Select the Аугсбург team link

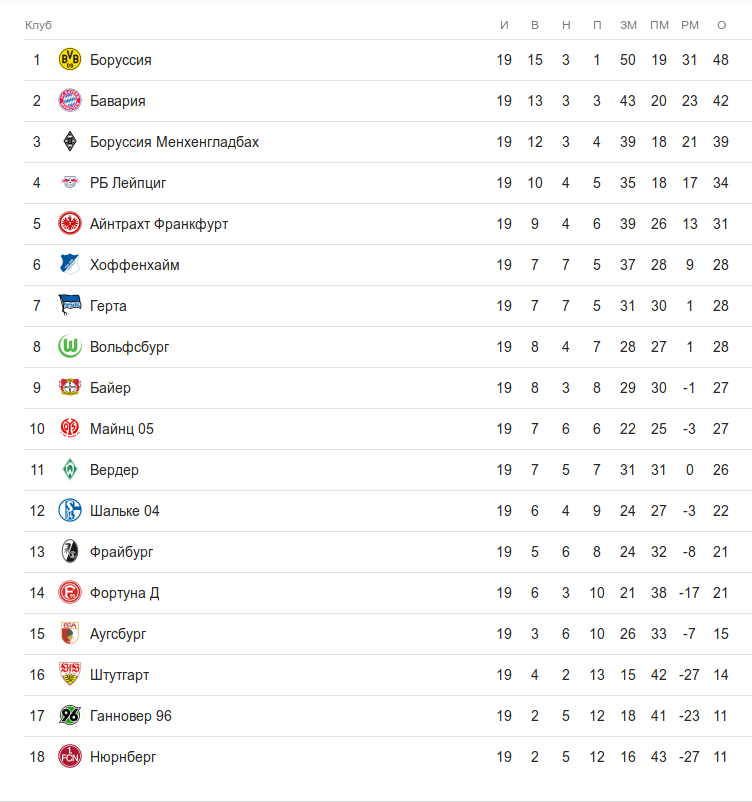[118, 634]
